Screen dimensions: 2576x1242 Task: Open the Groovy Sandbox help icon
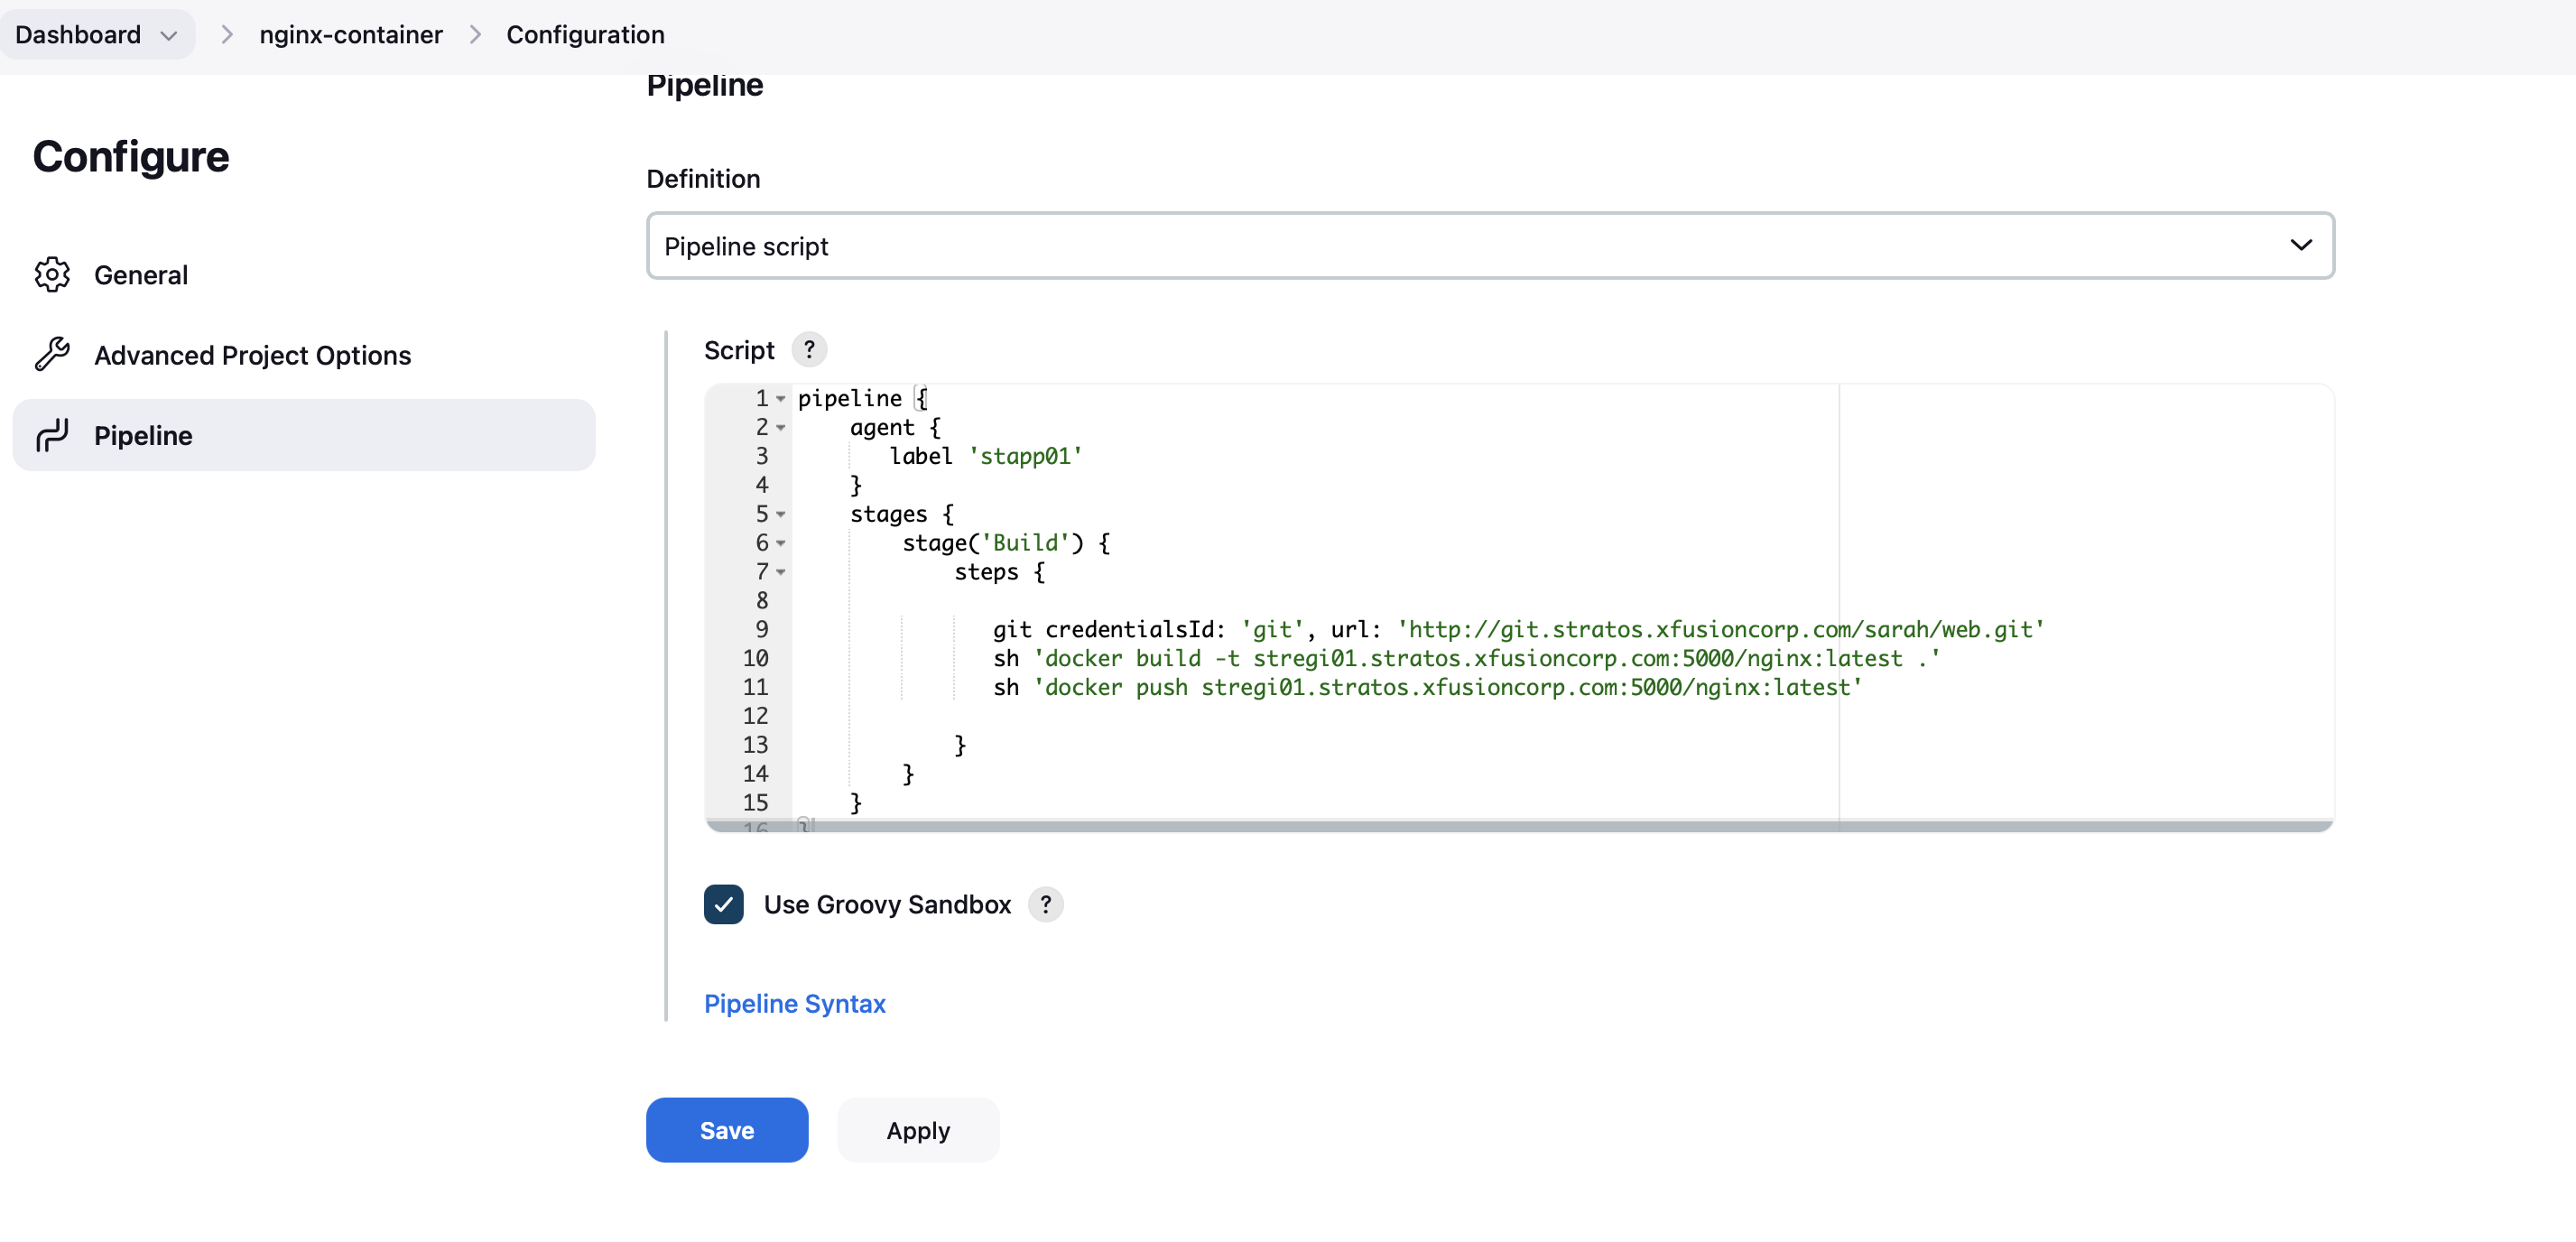1045,904
